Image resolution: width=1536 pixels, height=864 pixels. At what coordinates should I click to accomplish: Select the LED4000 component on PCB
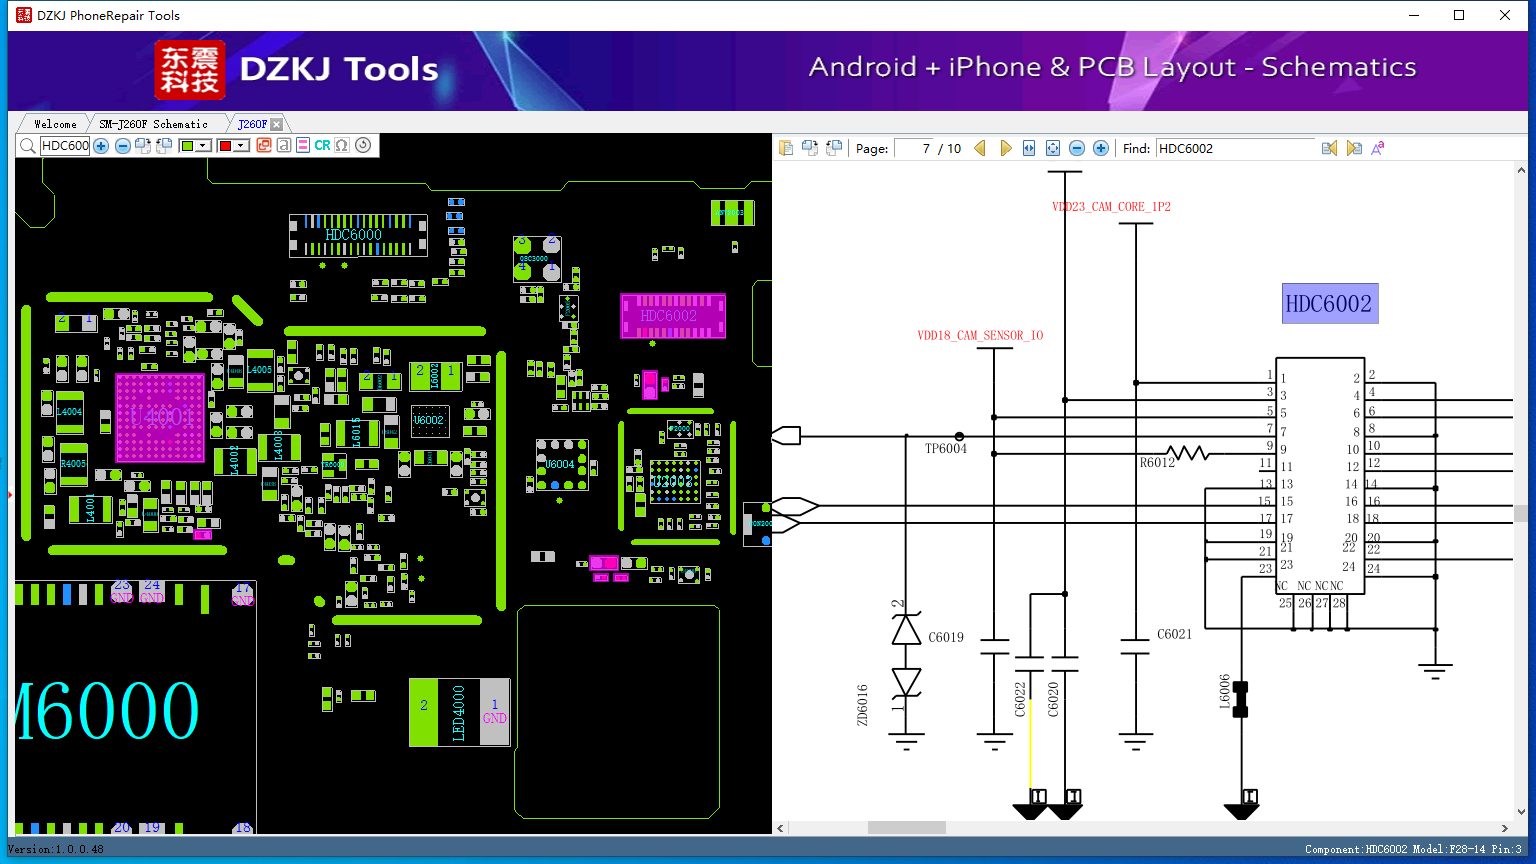pos(460,712)
